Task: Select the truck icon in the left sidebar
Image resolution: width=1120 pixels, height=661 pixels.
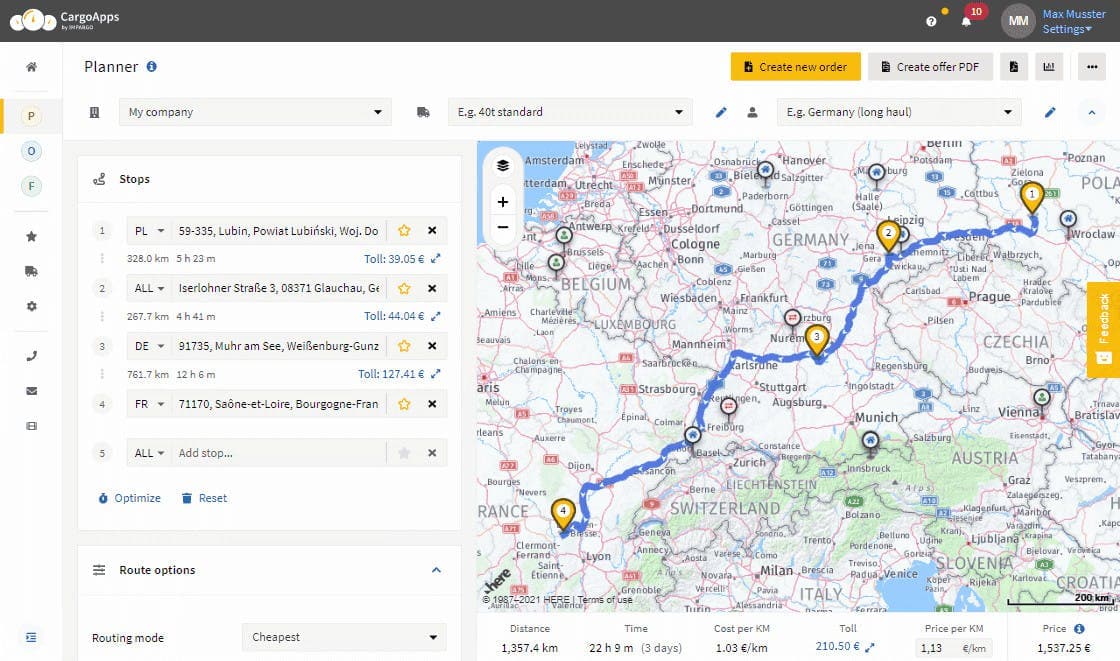Action: coord(30,270)
